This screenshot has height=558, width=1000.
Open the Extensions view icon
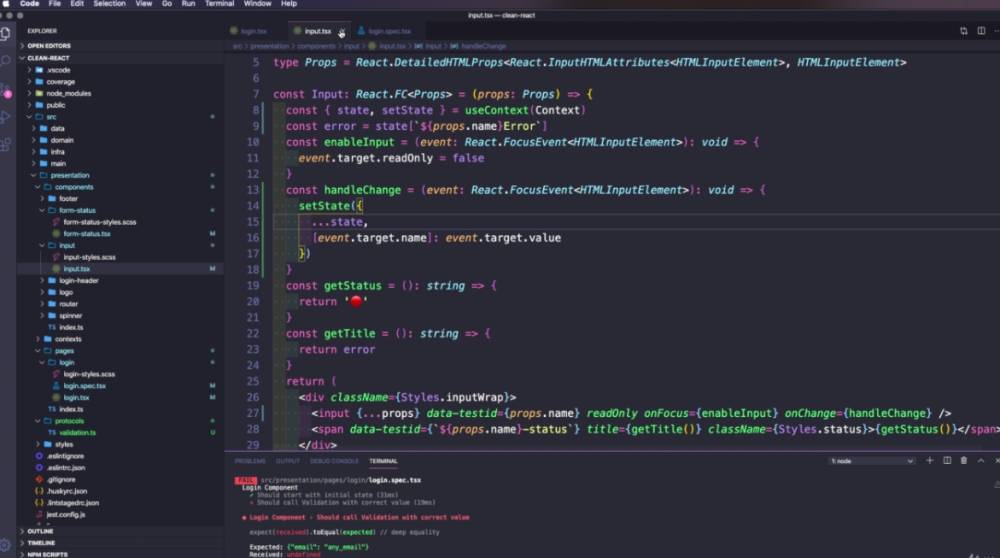6,145
